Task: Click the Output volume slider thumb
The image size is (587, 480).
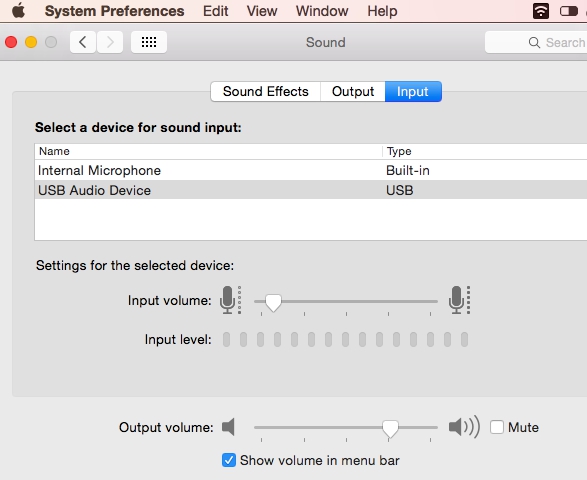Action: coord(390,428)
